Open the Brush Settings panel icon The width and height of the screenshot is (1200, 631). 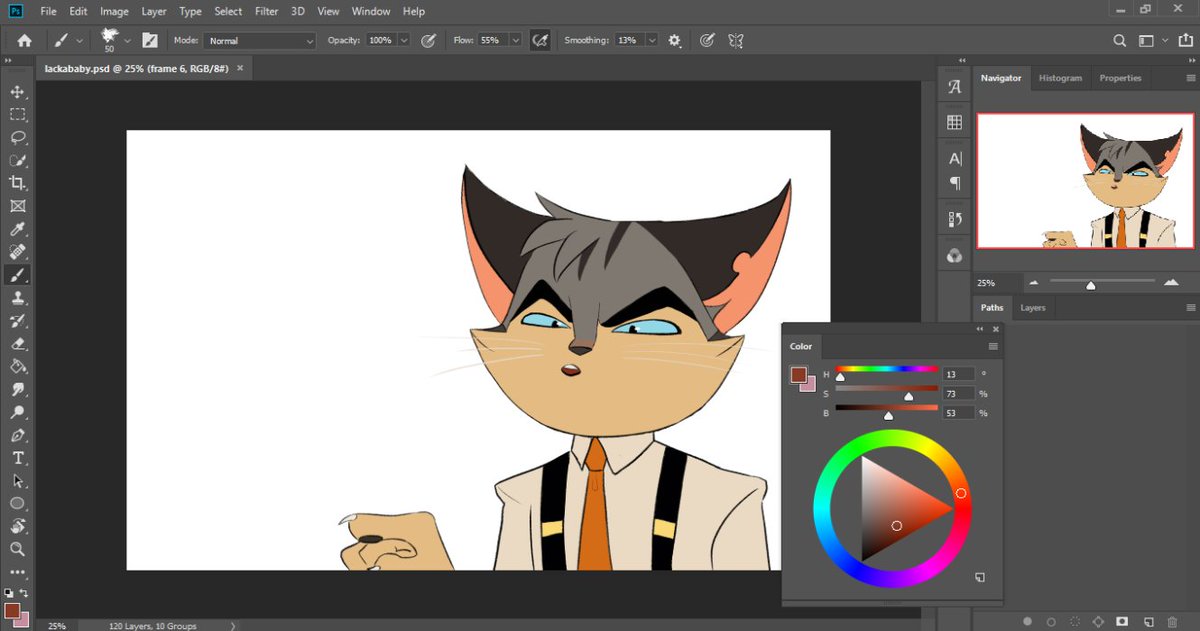pos(150,41)
